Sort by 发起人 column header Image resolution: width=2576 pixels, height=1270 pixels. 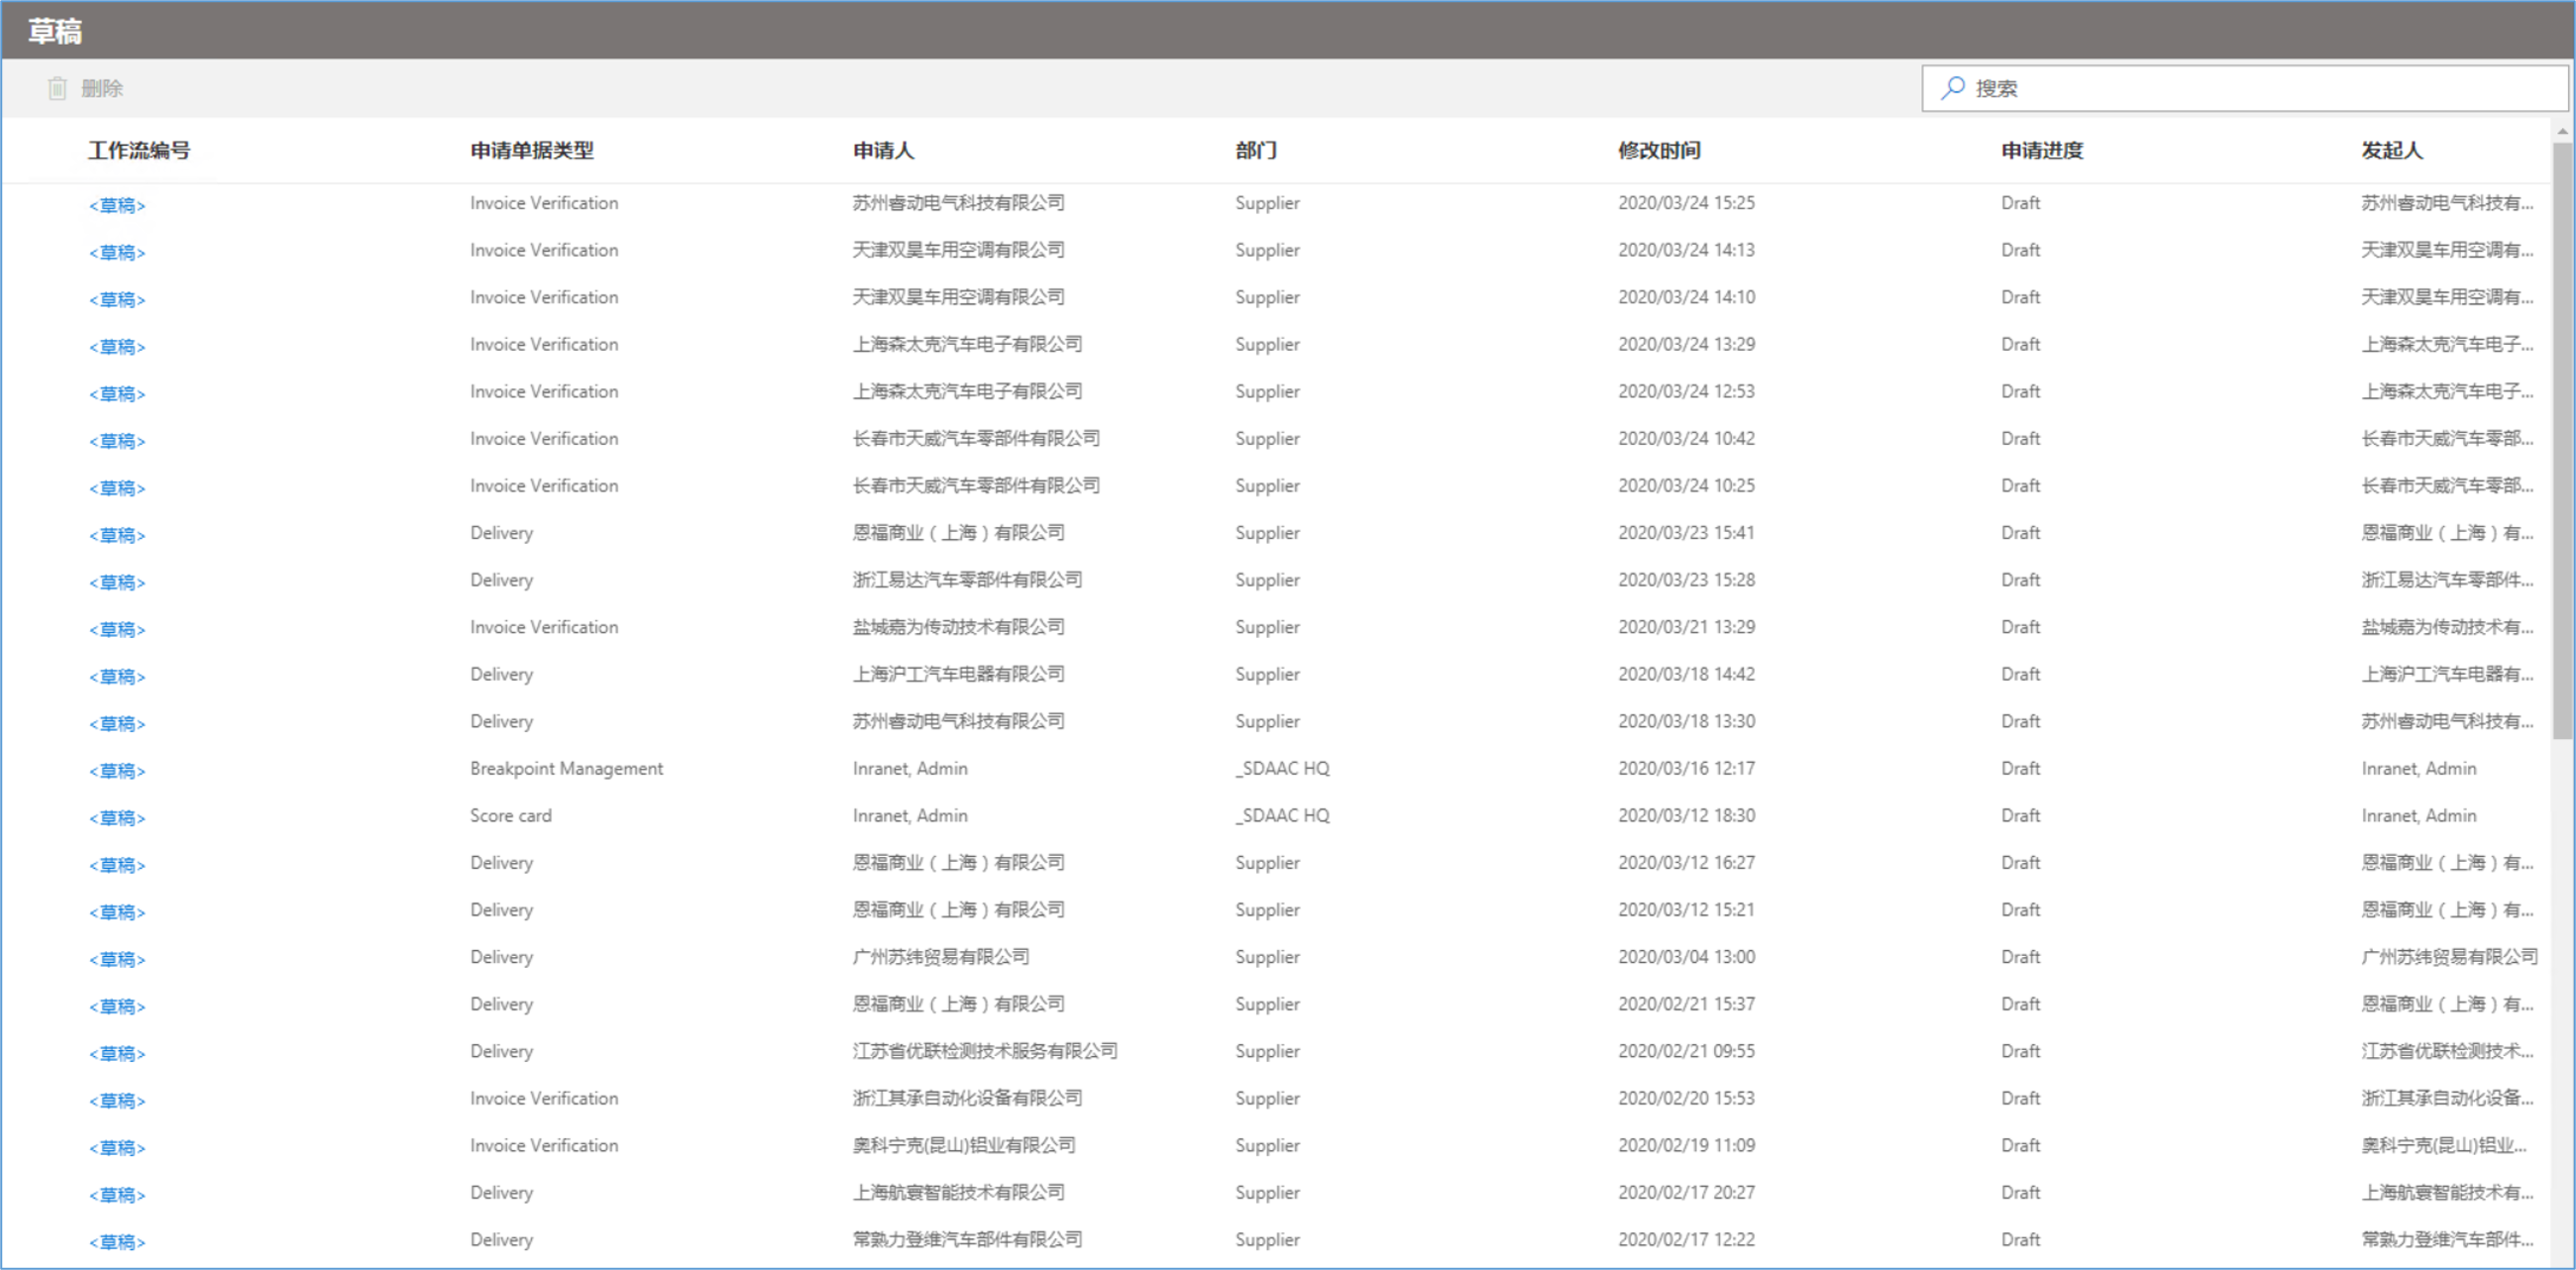[x=2392, y=150]
